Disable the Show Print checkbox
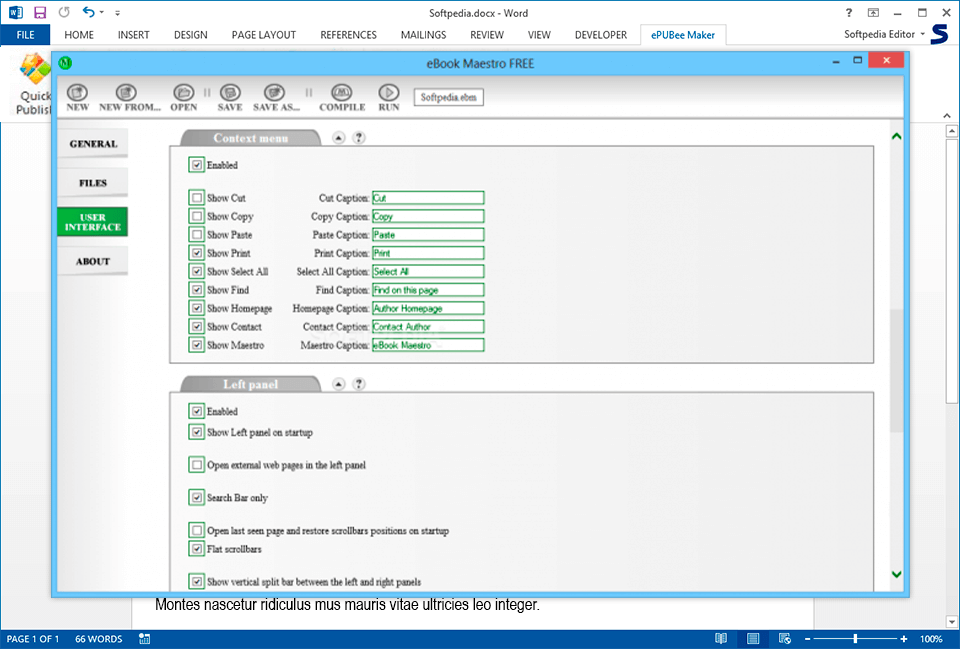This screenshot has width=960, height=649. coord(197,253)
